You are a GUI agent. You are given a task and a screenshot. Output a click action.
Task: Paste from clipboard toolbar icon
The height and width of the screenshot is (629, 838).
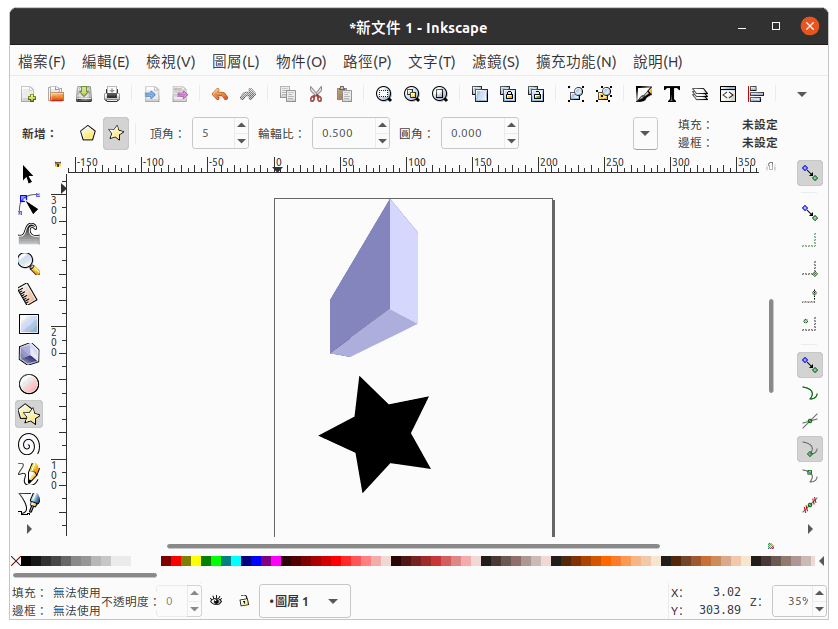click(344, 95)
